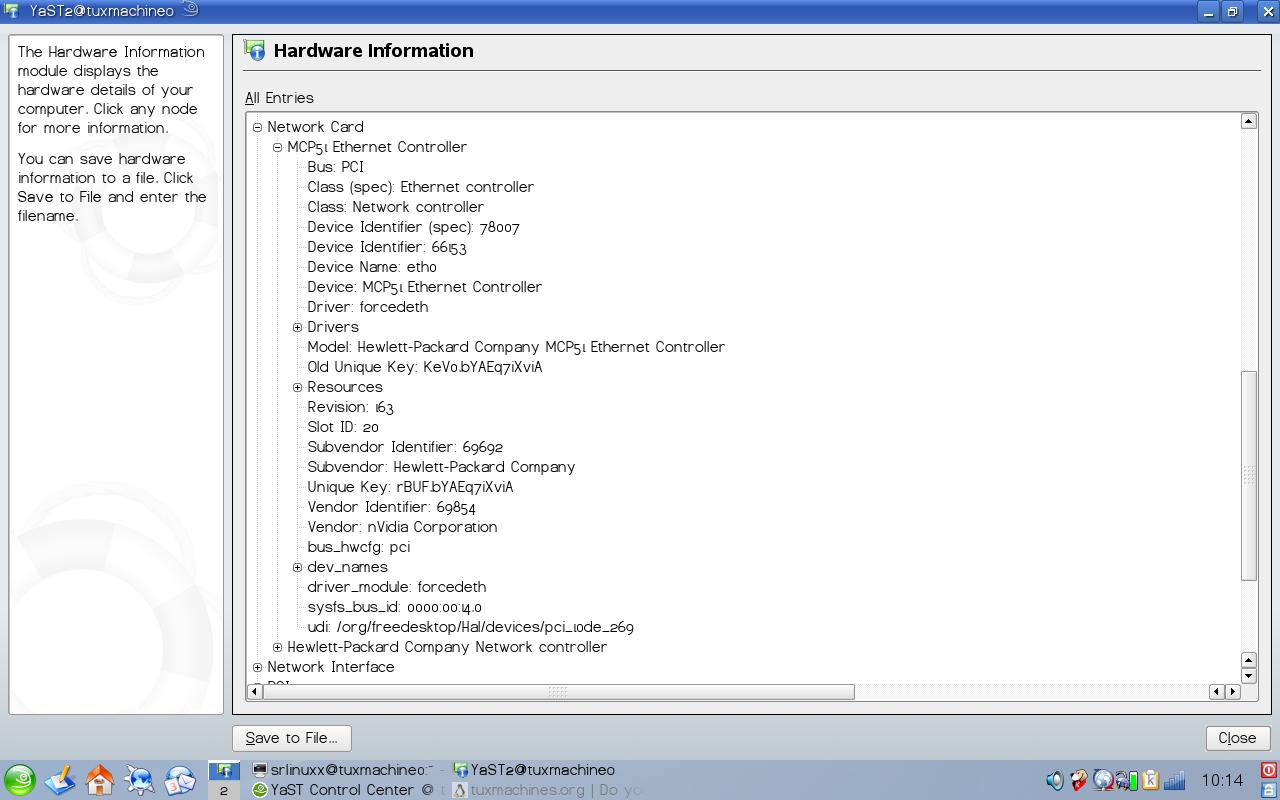Expand the Resources node
1280x800 pixels.
[298, 387]
